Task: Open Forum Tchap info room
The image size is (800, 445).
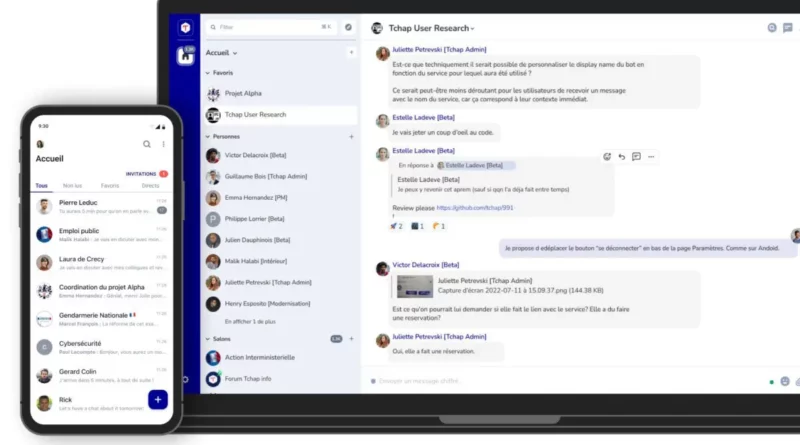Action: [x=280, y=379]
